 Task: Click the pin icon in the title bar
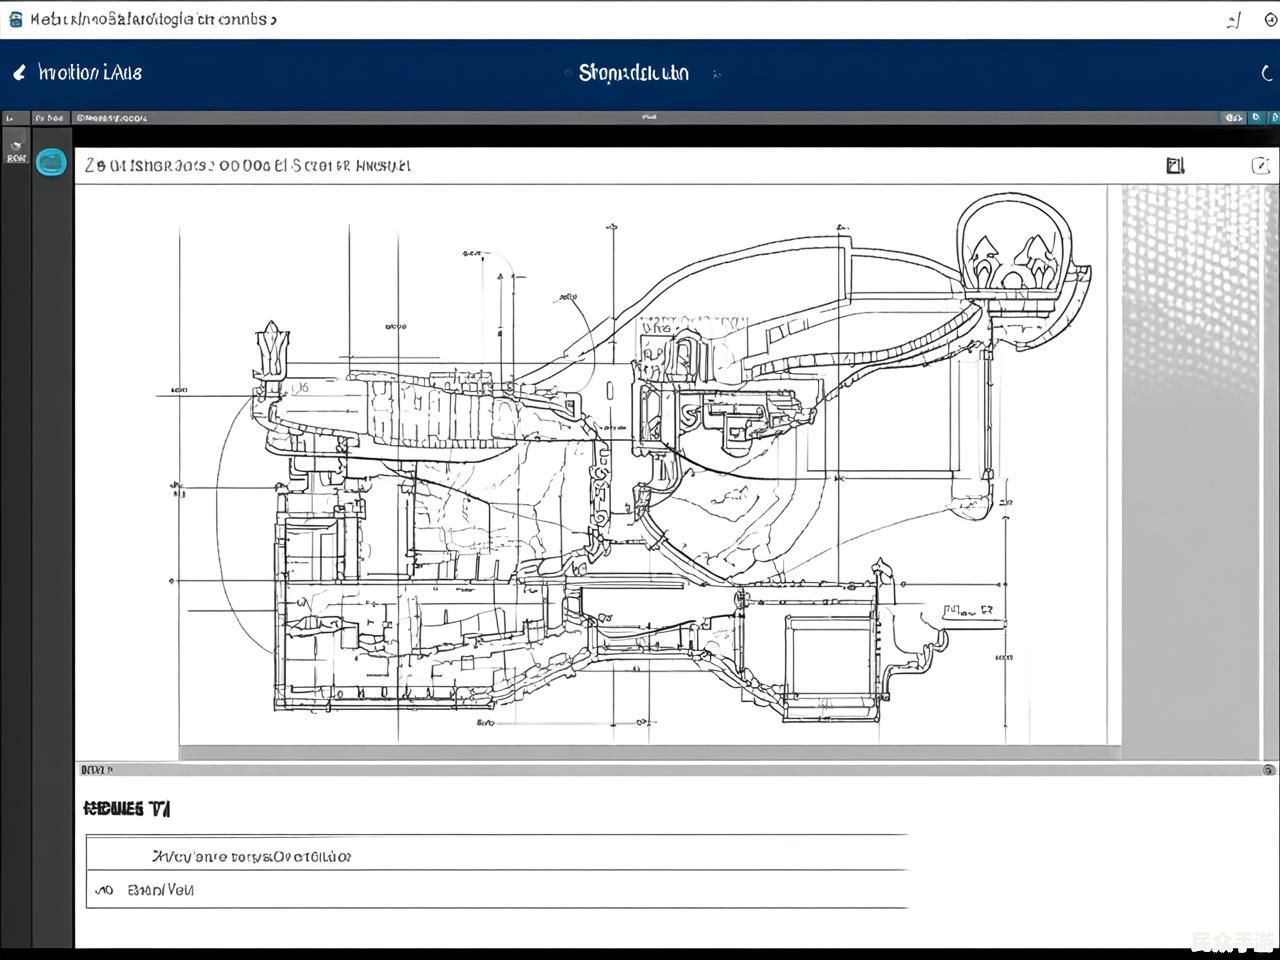1234,20
